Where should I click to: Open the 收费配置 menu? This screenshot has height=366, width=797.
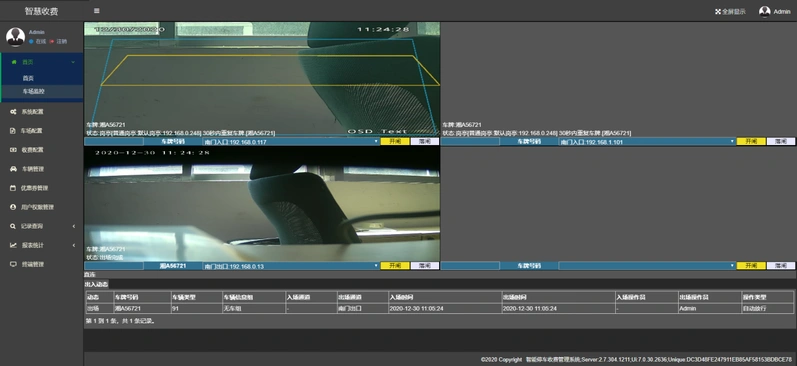tap(42, 150)
